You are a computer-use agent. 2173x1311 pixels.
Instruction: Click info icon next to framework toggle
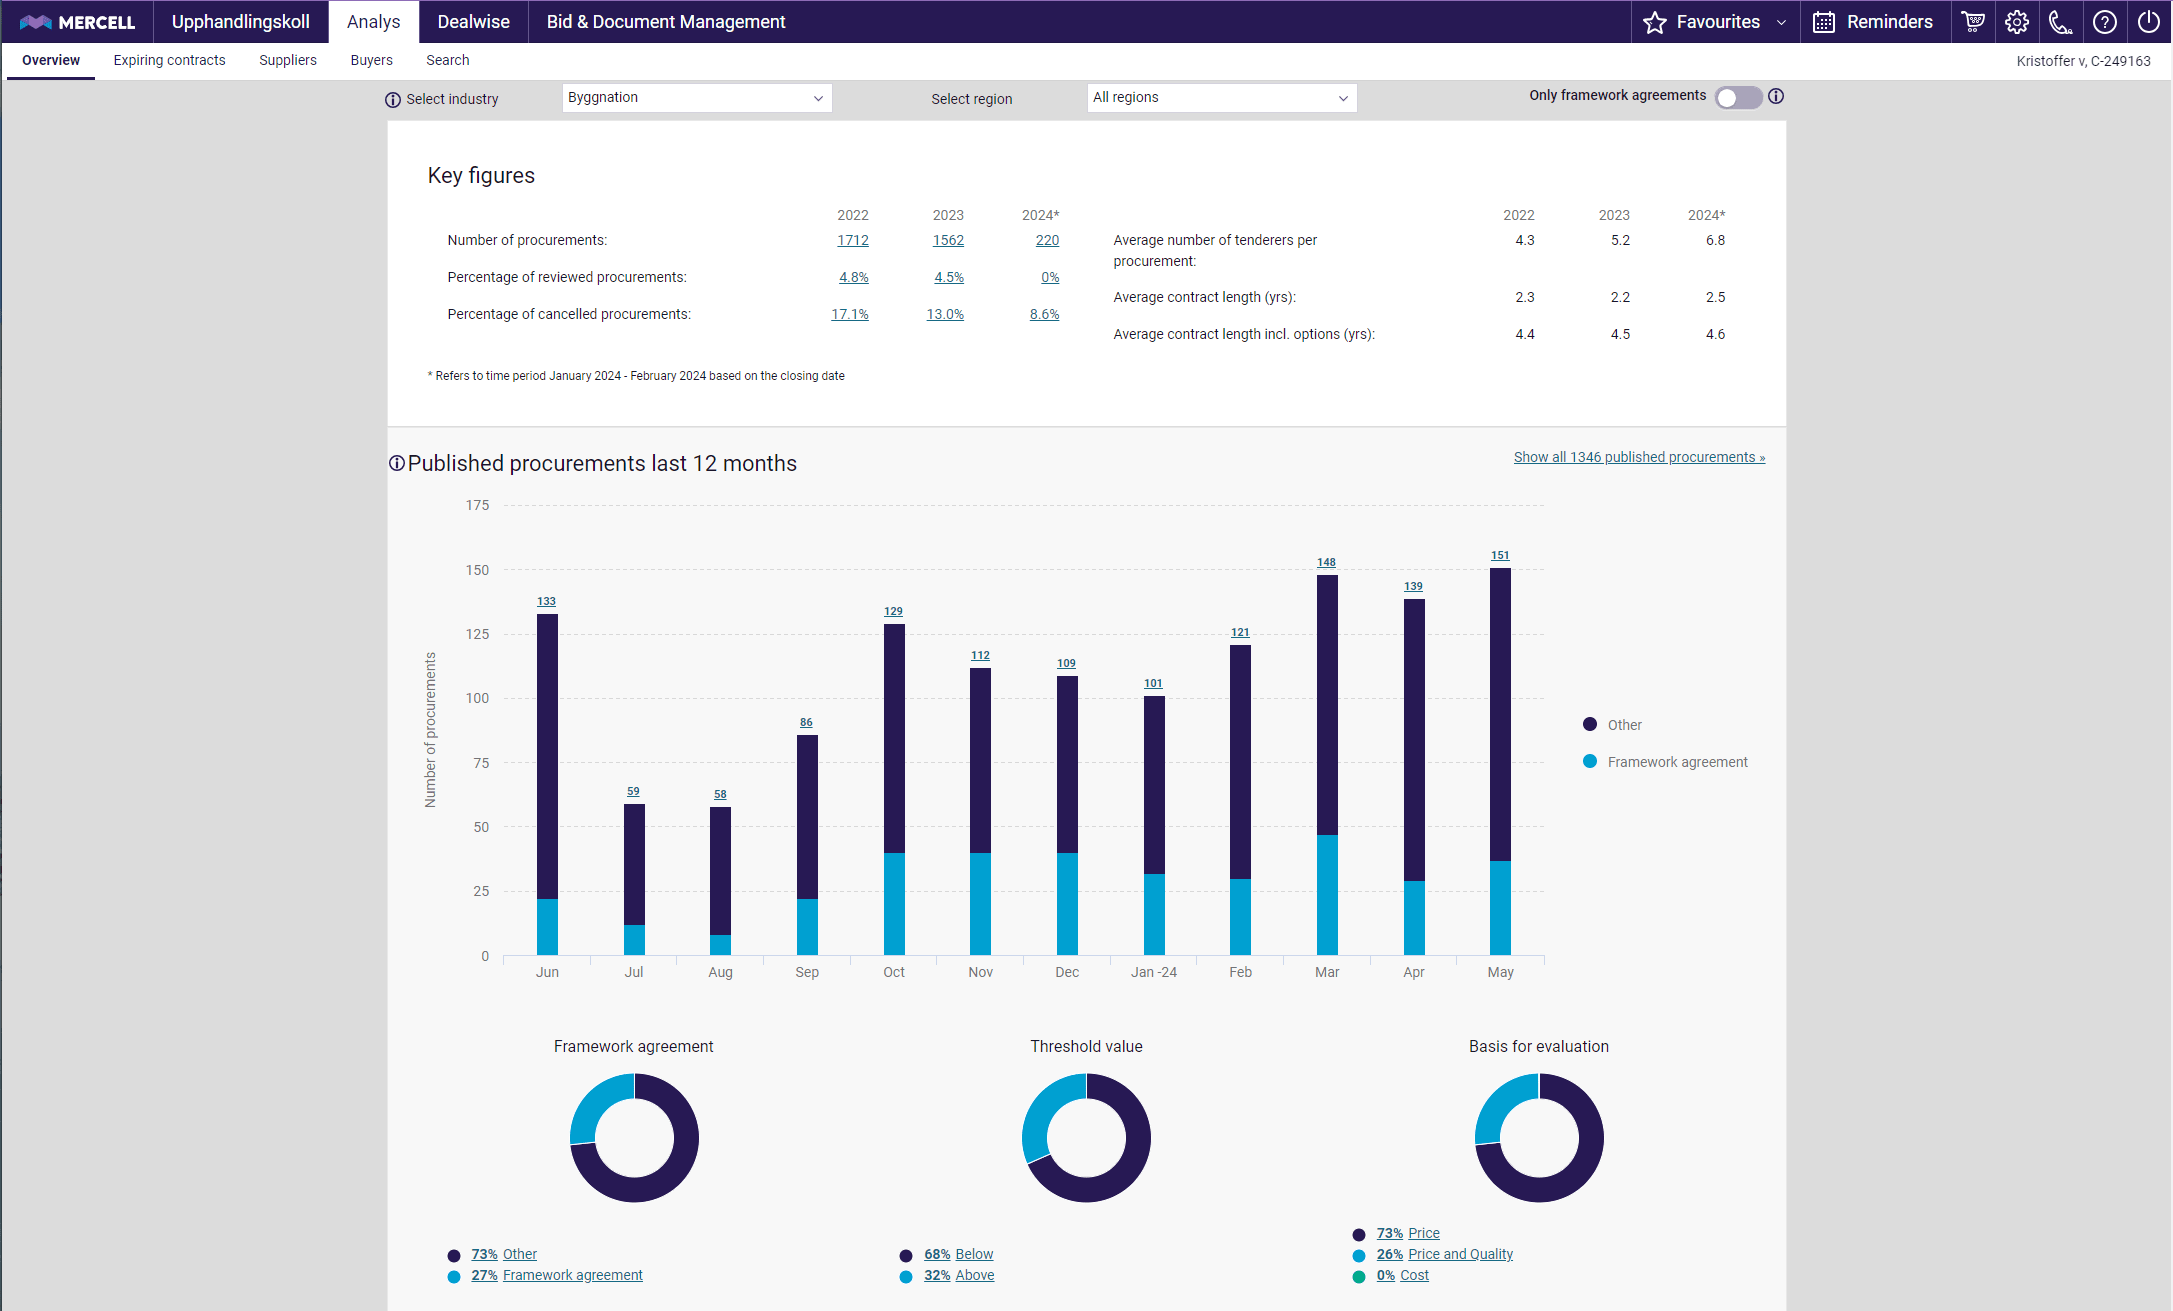click(1776, 96)
